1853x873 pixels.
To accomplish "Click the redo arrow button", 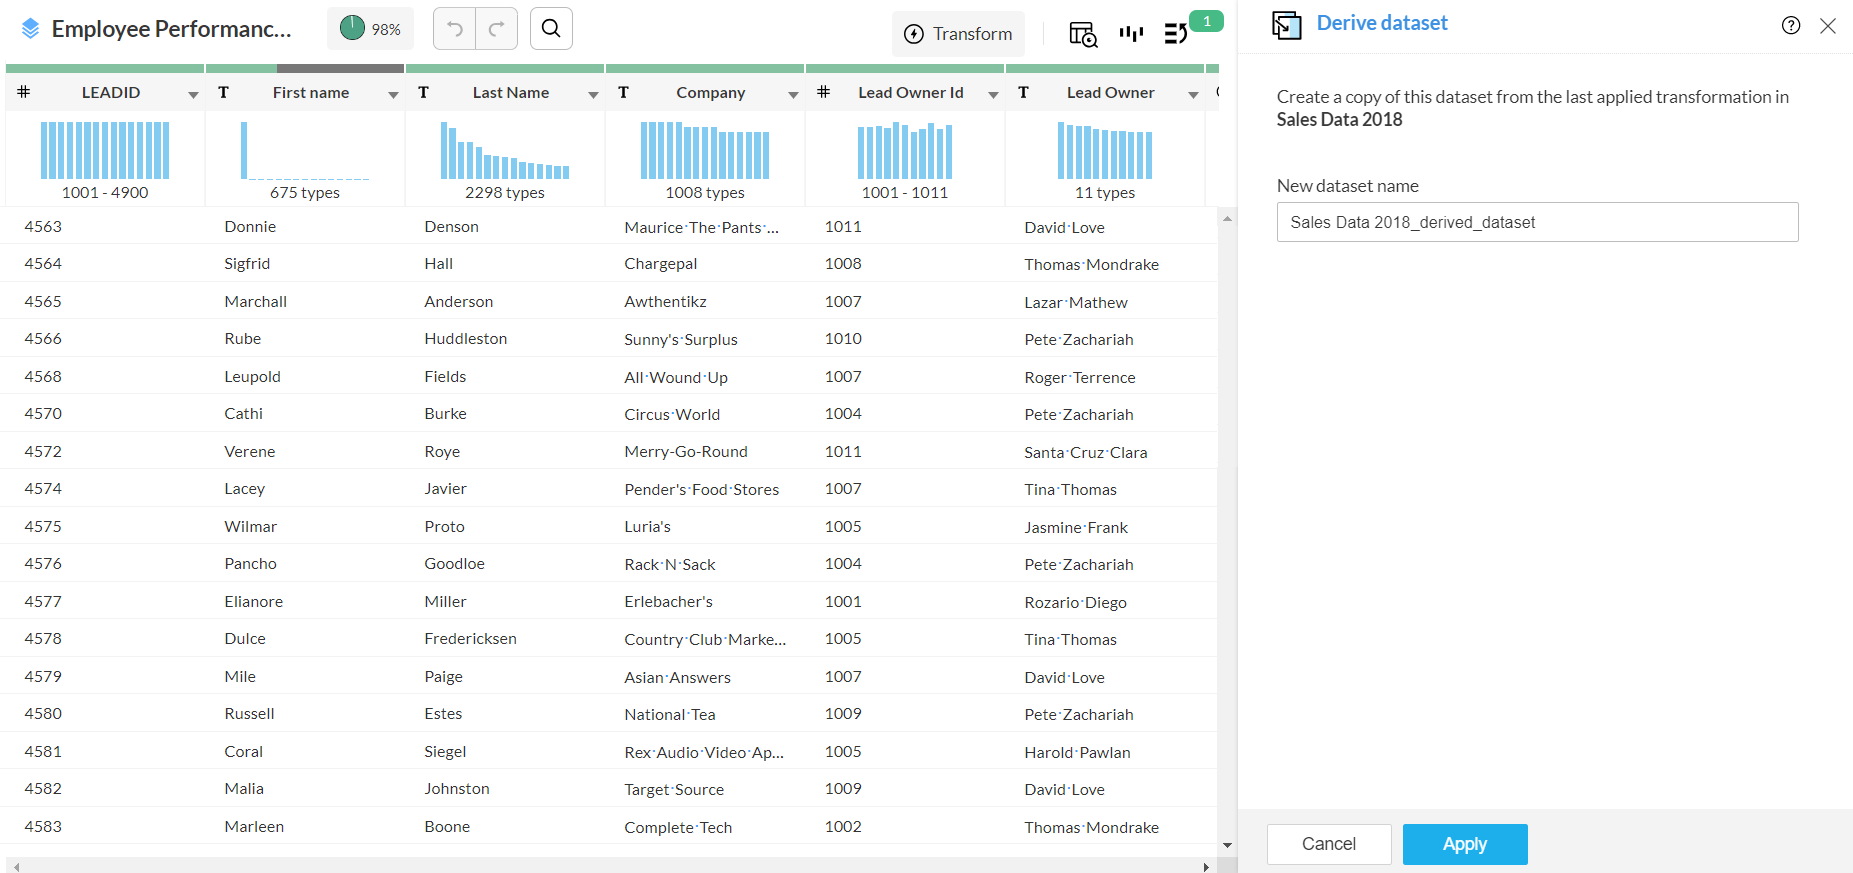I will tap(496, 29).
